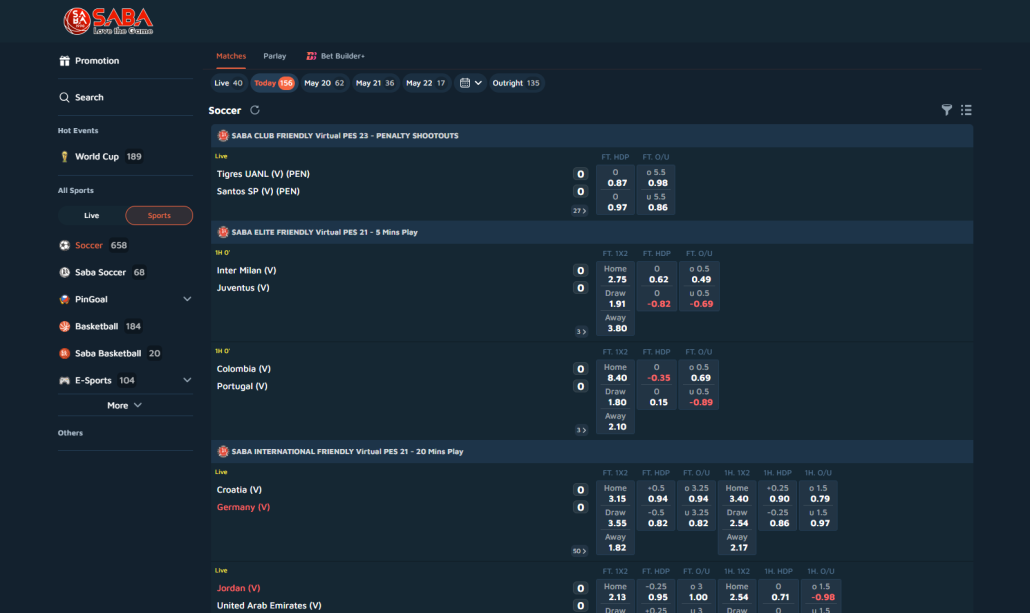1030x613 pixels.
Task: Select Today 156 filter
Action: point(273,83)
